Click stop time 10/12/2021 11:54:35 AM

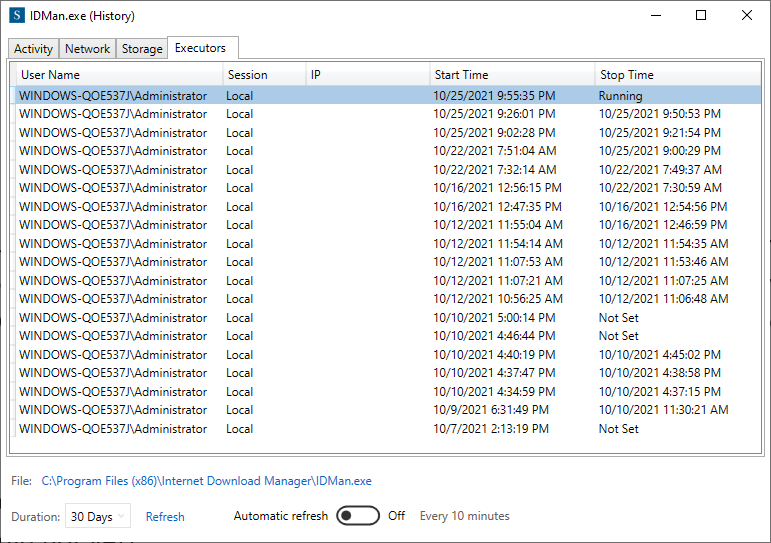(663, 243)
